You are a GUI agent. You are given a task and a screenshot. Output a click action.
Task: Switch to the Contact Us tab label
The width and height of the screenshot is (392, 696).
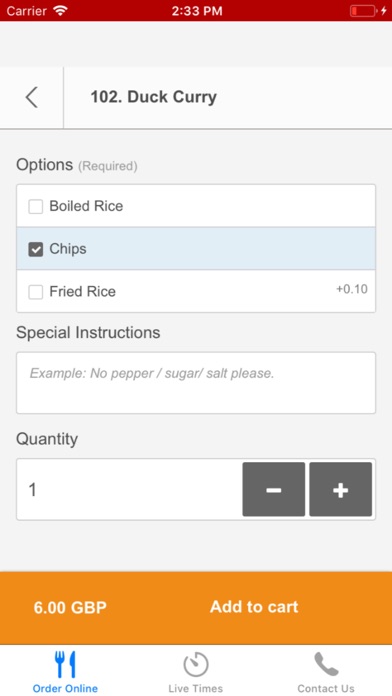click(x=326, y=688)
